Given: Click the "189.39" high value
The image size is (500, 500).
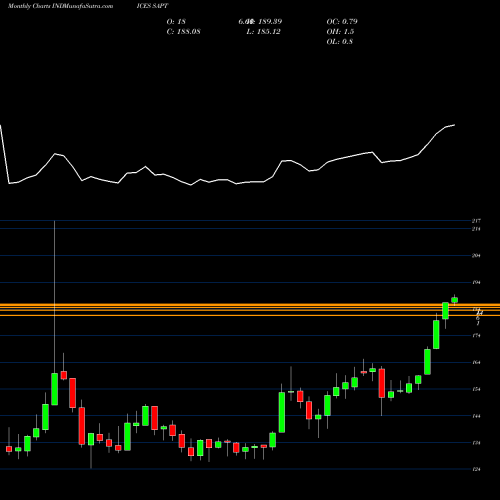Looking at the screenshot, I should tap(270, 22).
